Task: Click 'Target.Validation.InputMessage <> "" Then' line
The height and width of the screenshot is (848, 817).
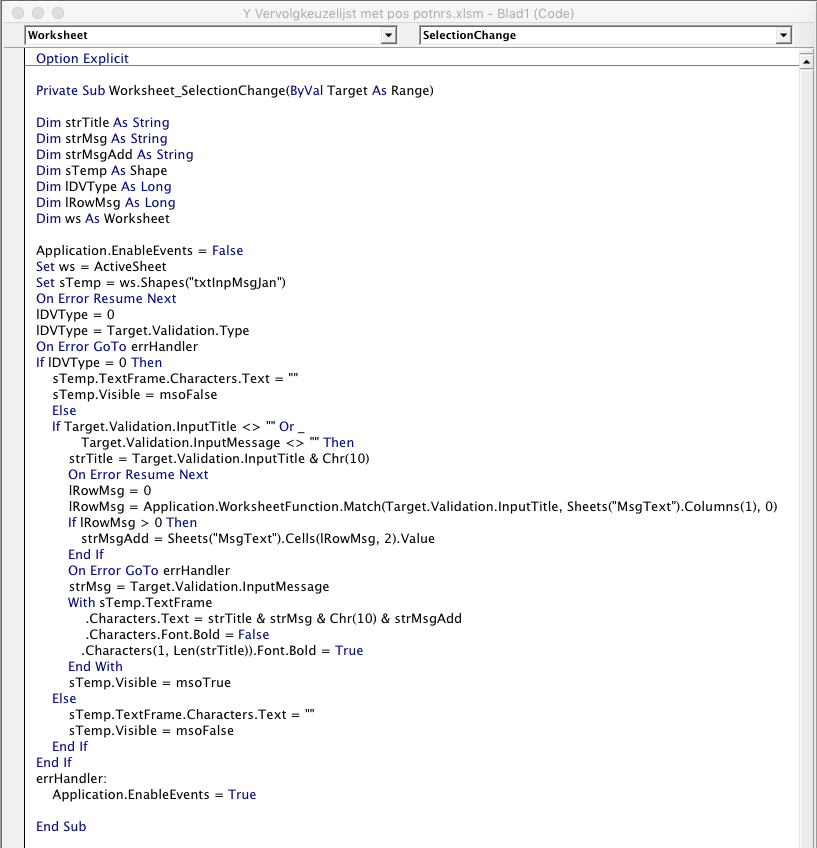Action: pos(217,442)
